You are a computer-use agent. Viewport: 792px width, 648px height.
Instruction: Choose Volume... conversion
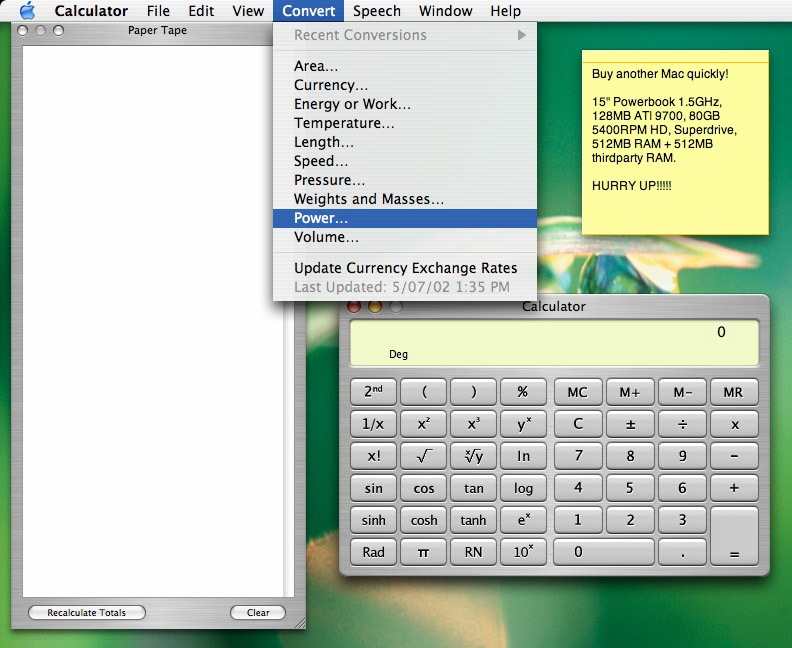[405, 237]
